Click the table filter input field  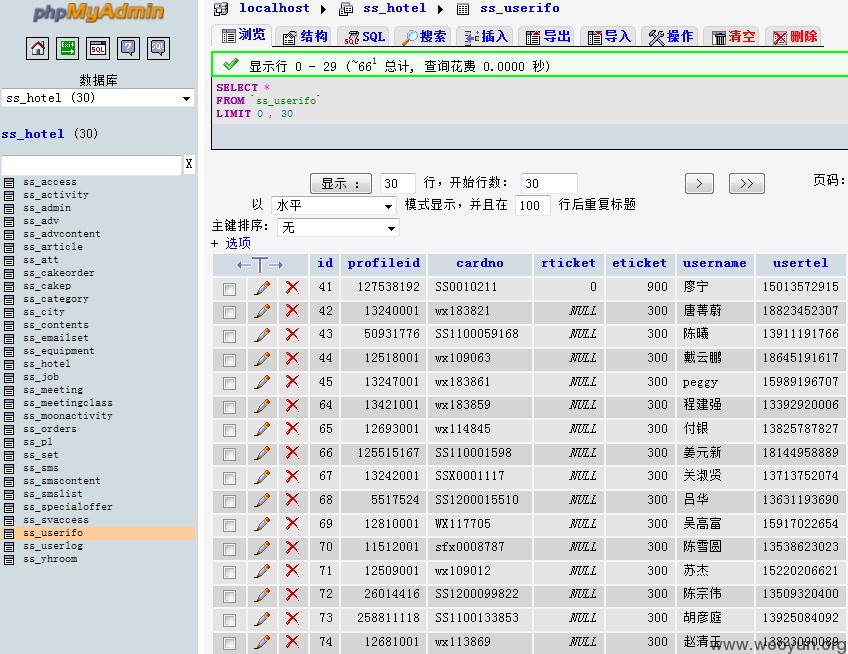click(x=91, y=164)
